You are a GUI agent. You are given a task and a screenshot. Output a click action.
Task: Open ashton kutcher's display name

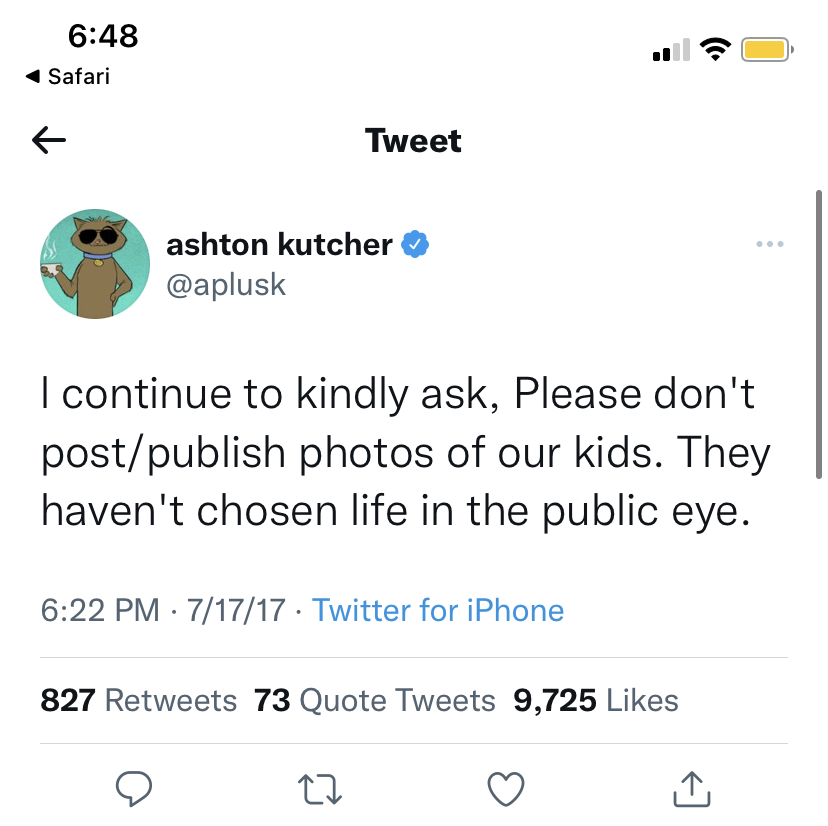coord(279,245)
